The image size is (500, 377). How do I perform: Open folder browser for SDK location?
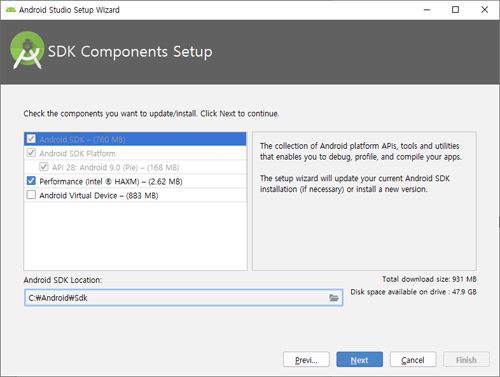click(334, 298)
